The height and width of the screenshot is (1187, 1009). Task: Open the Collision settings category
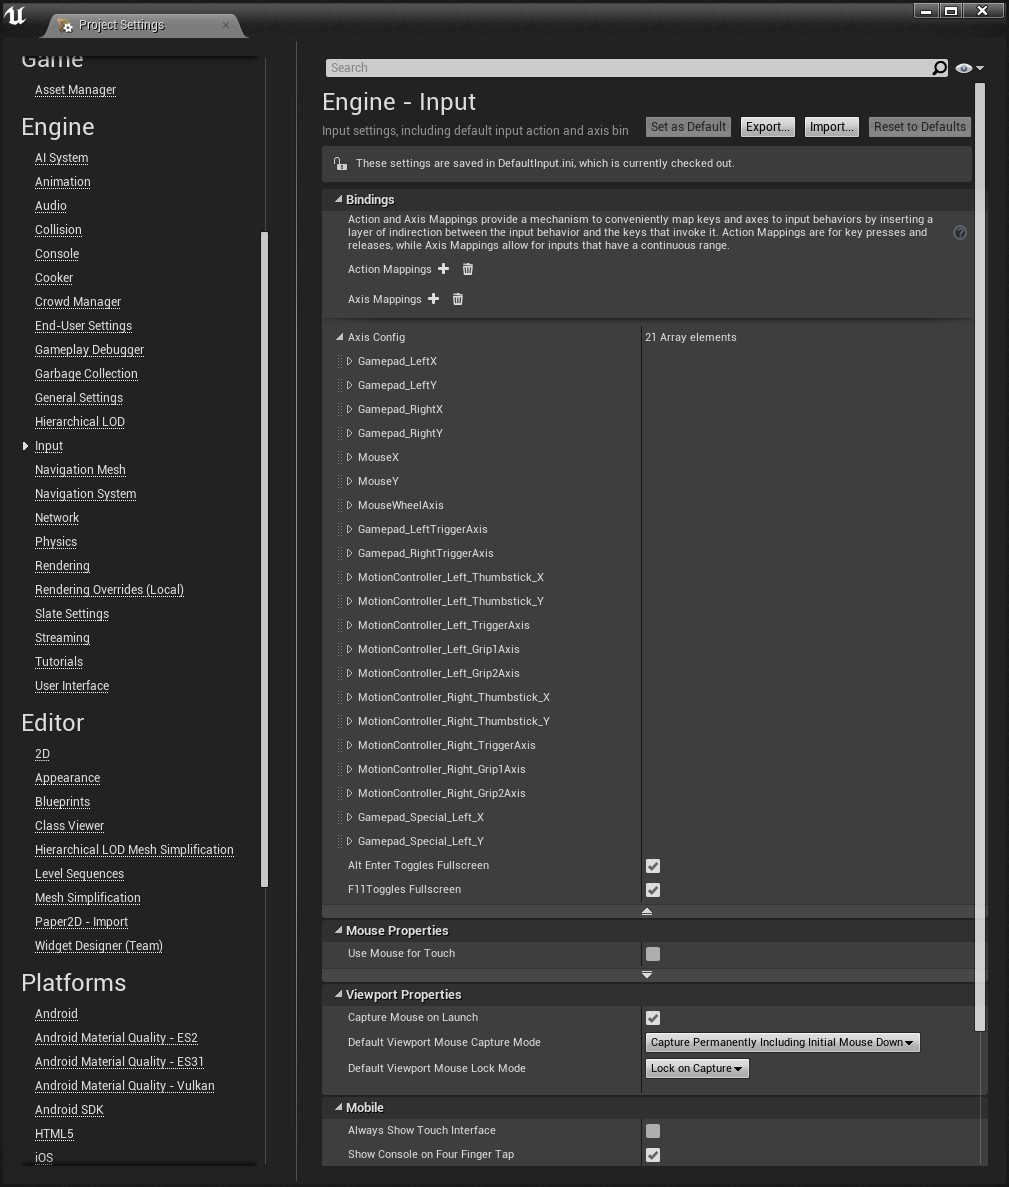pyautogui.click(x=58, y=229)
